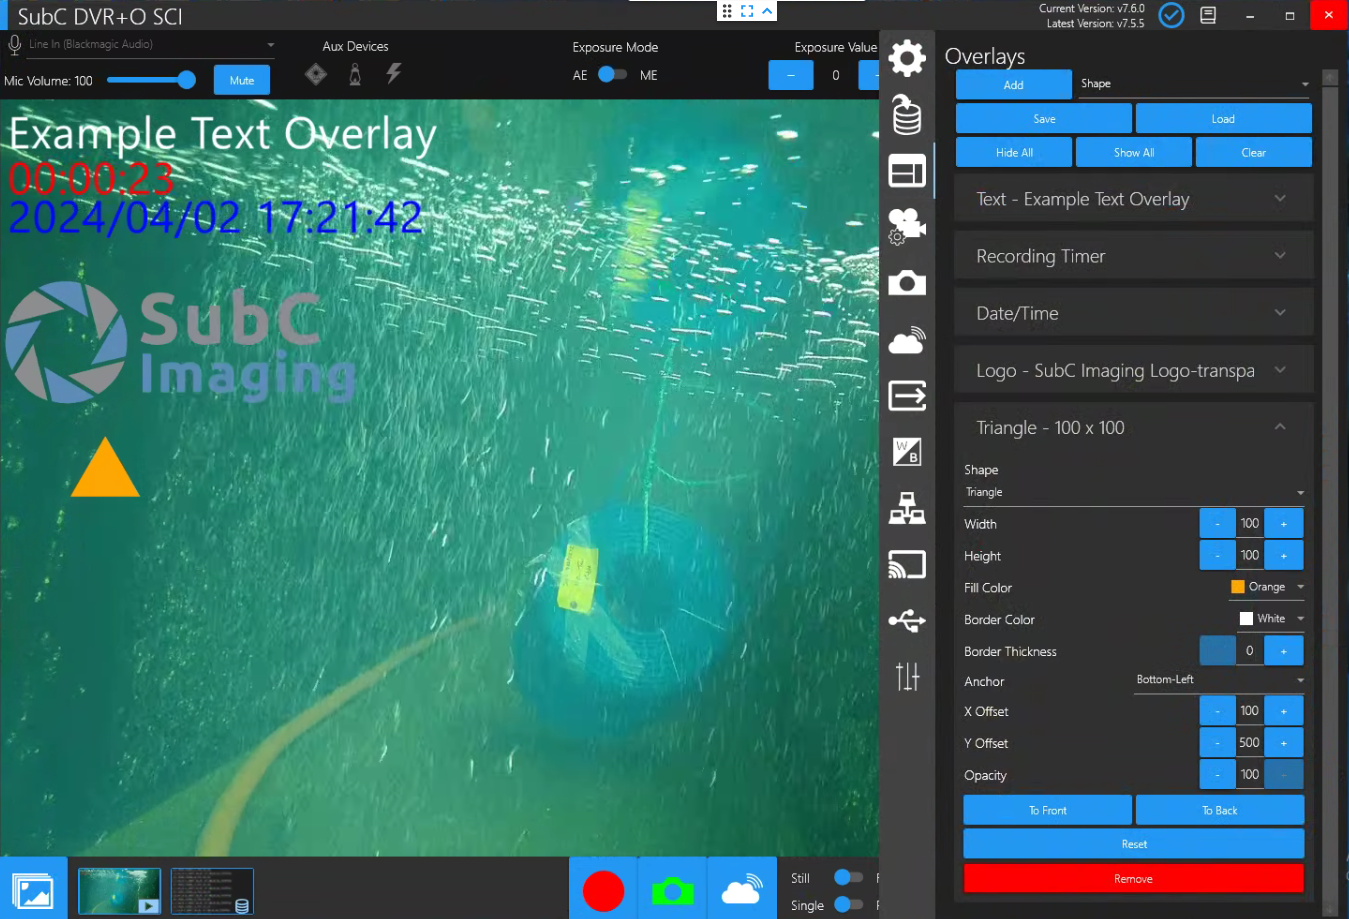Screen dimensions: 1349x919
Task: Expand the Recording Timer overlay section
Action: pyautogui.click(x=1132, y=256)
